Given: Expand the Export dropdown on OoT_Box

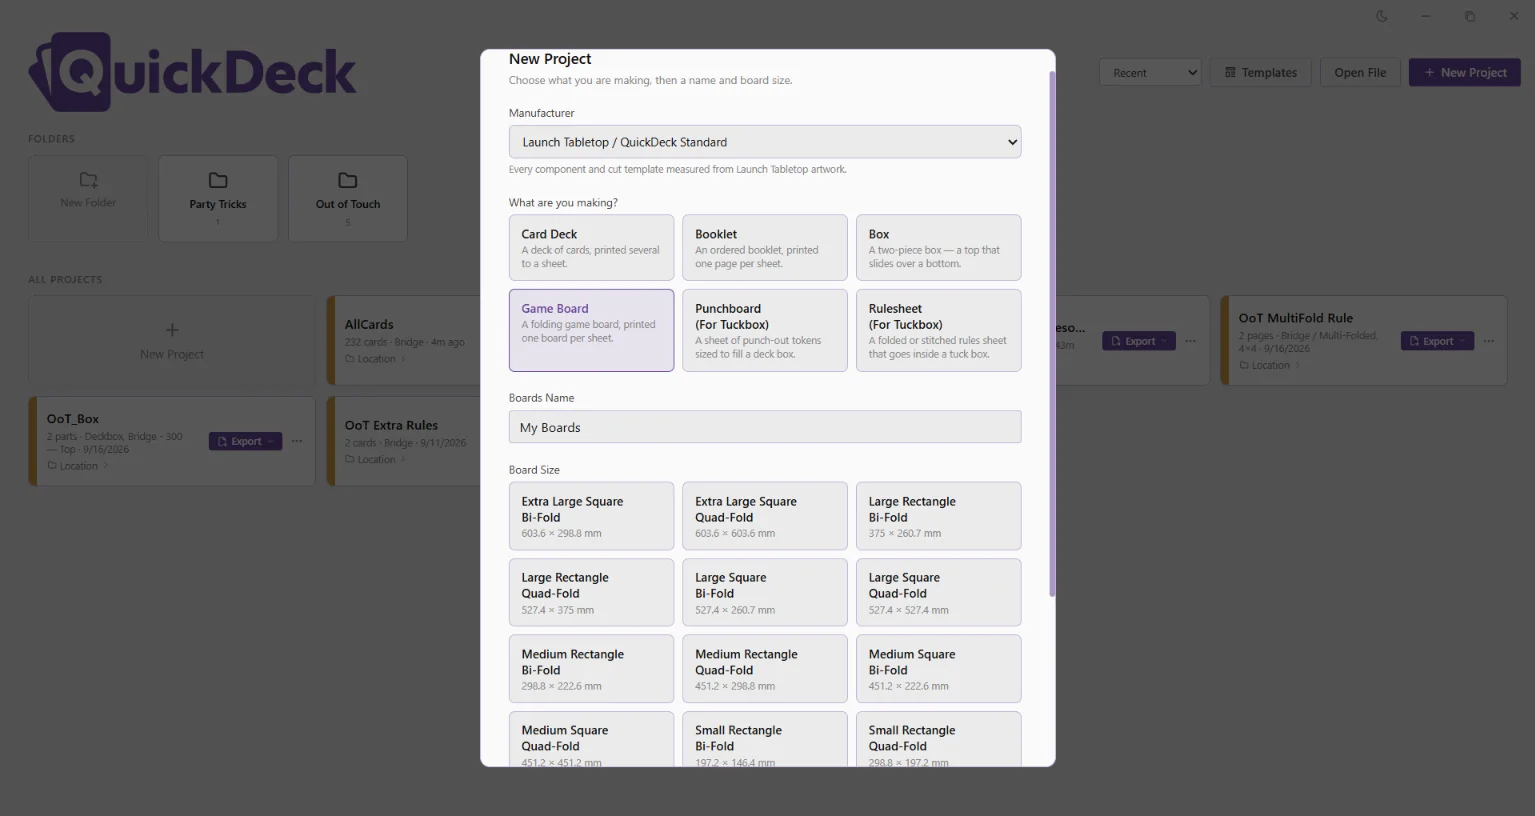Looking at the screenshot, I should [x=271, y=441].
